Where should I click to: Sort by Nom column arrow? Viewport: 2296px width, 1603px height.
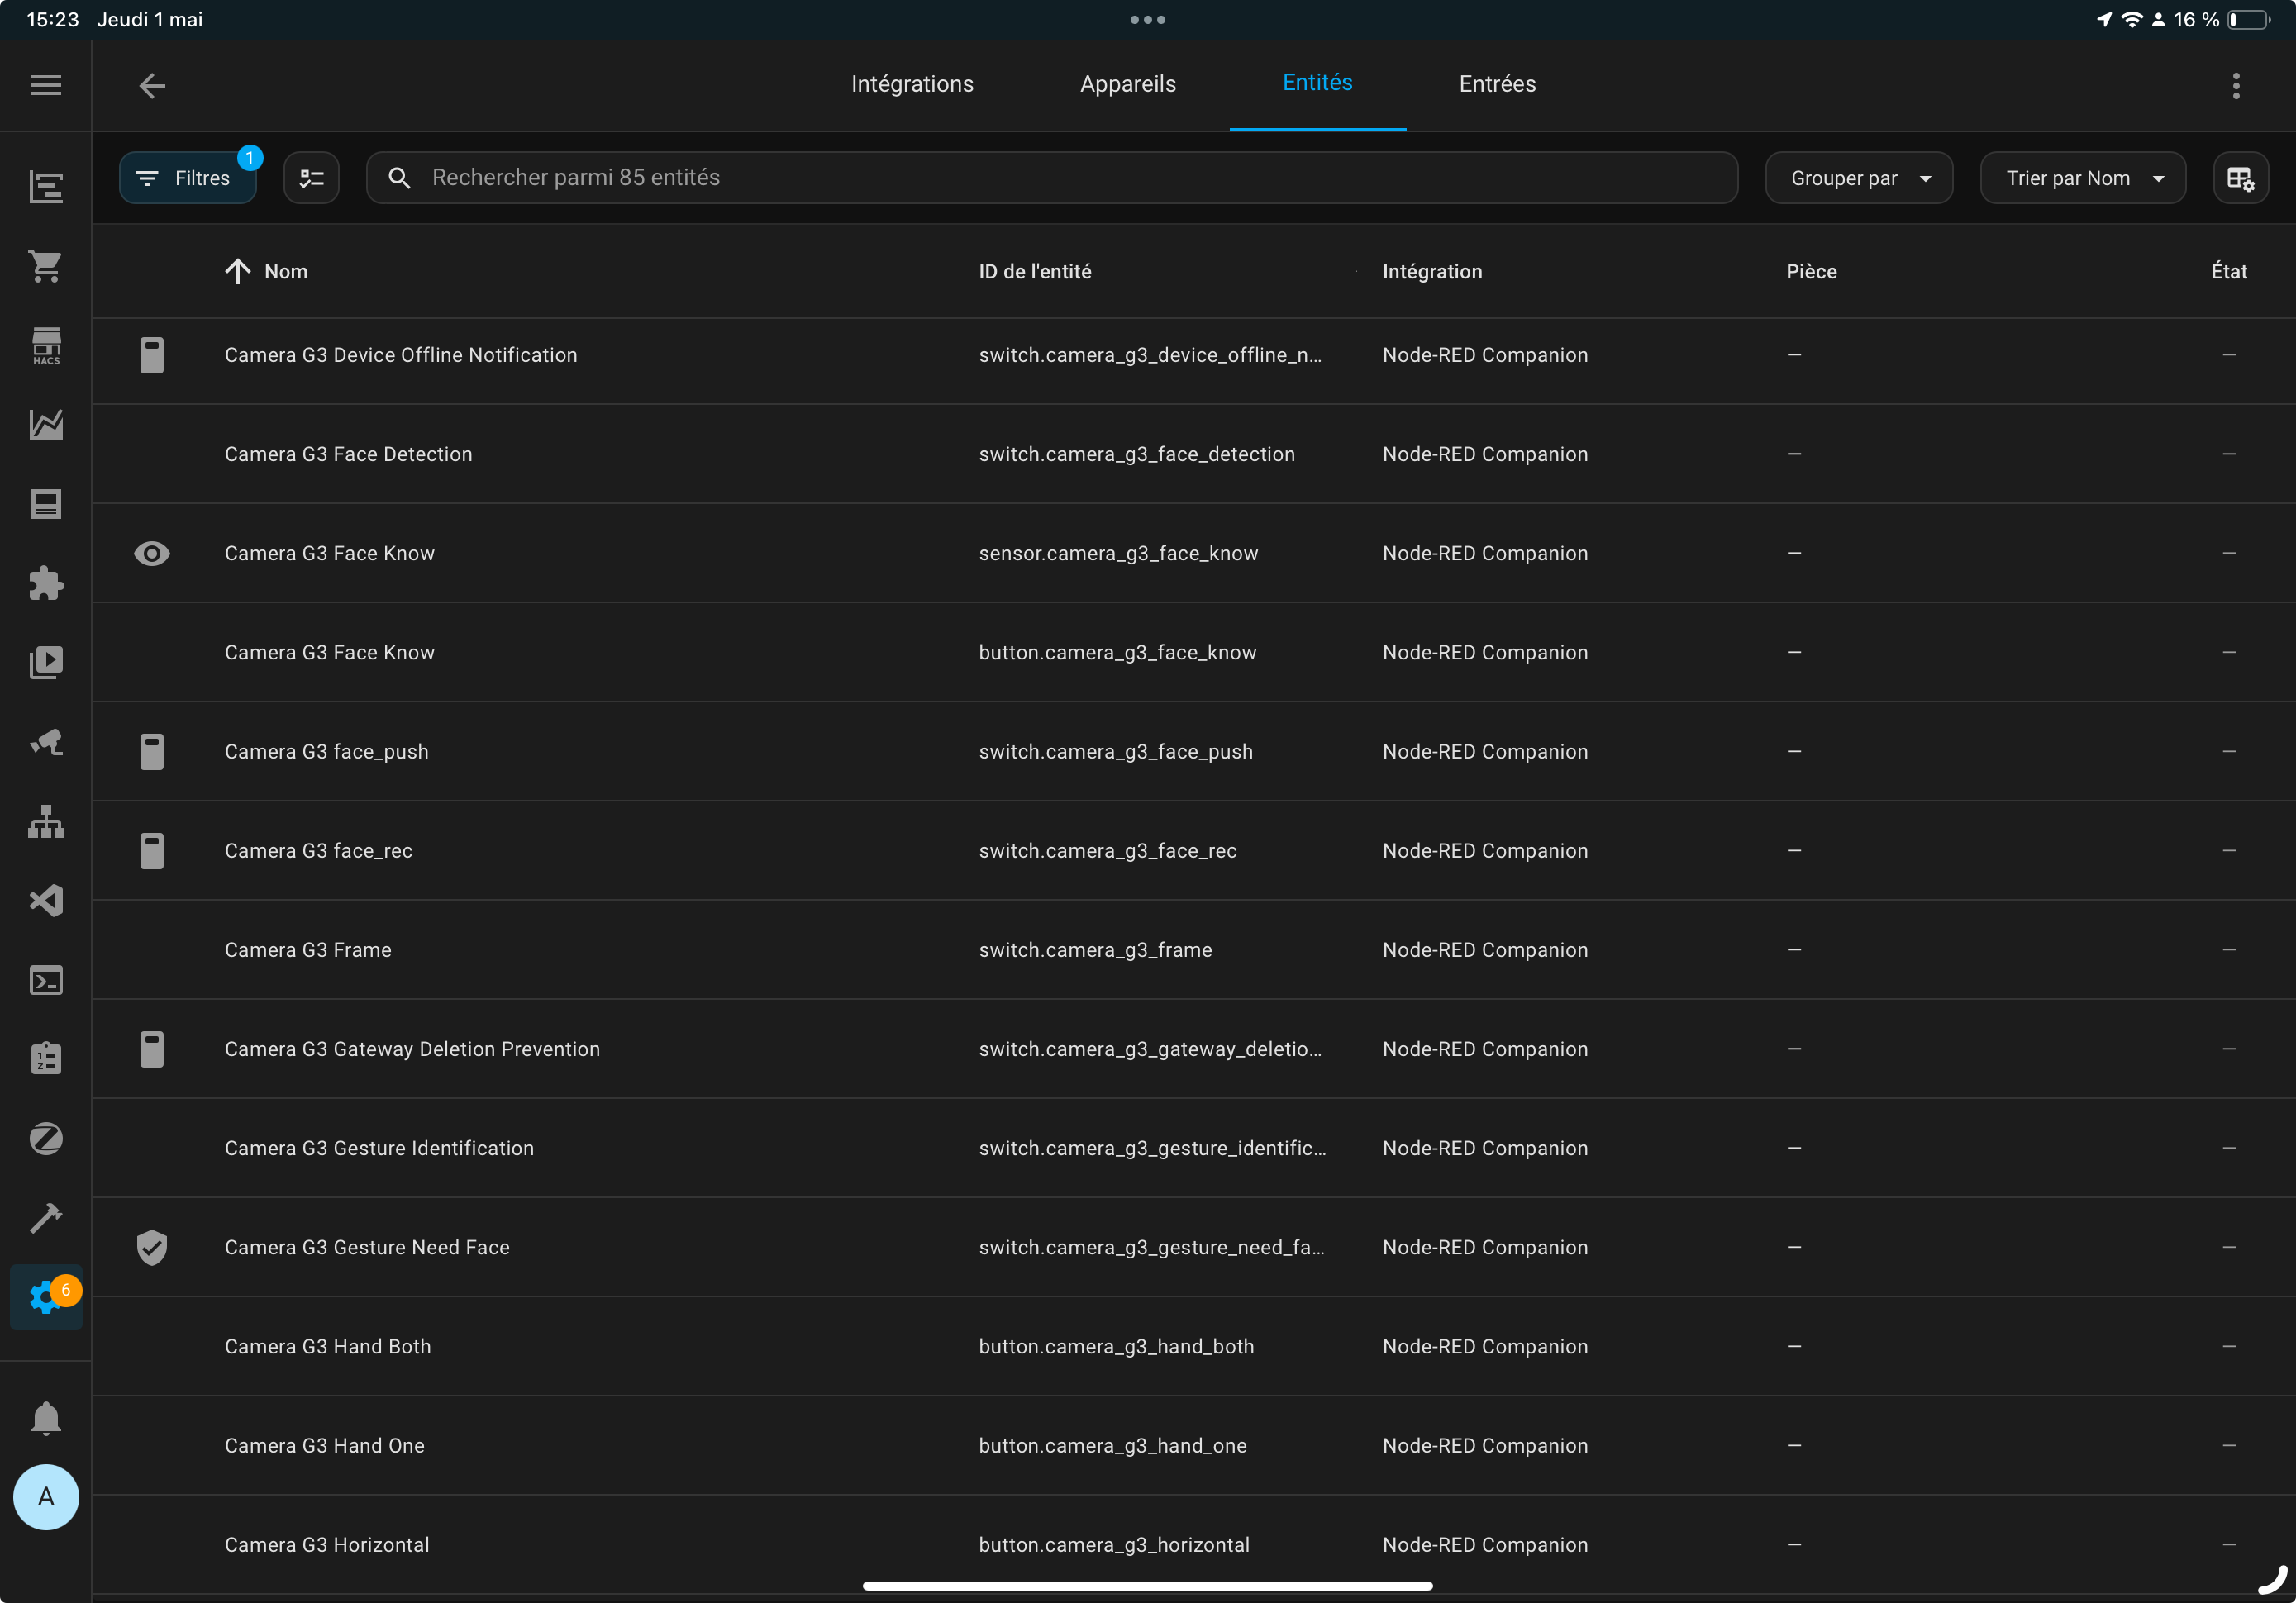point(237,271)
